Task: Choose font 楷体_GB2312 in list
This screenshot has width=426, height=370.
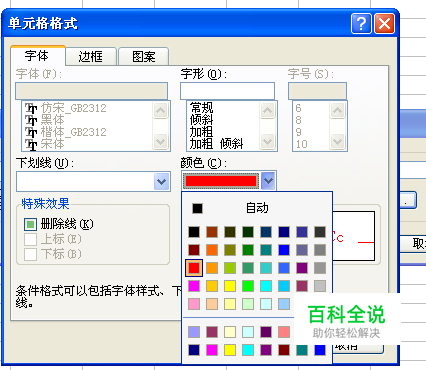Action: click(x=74, y=132)
